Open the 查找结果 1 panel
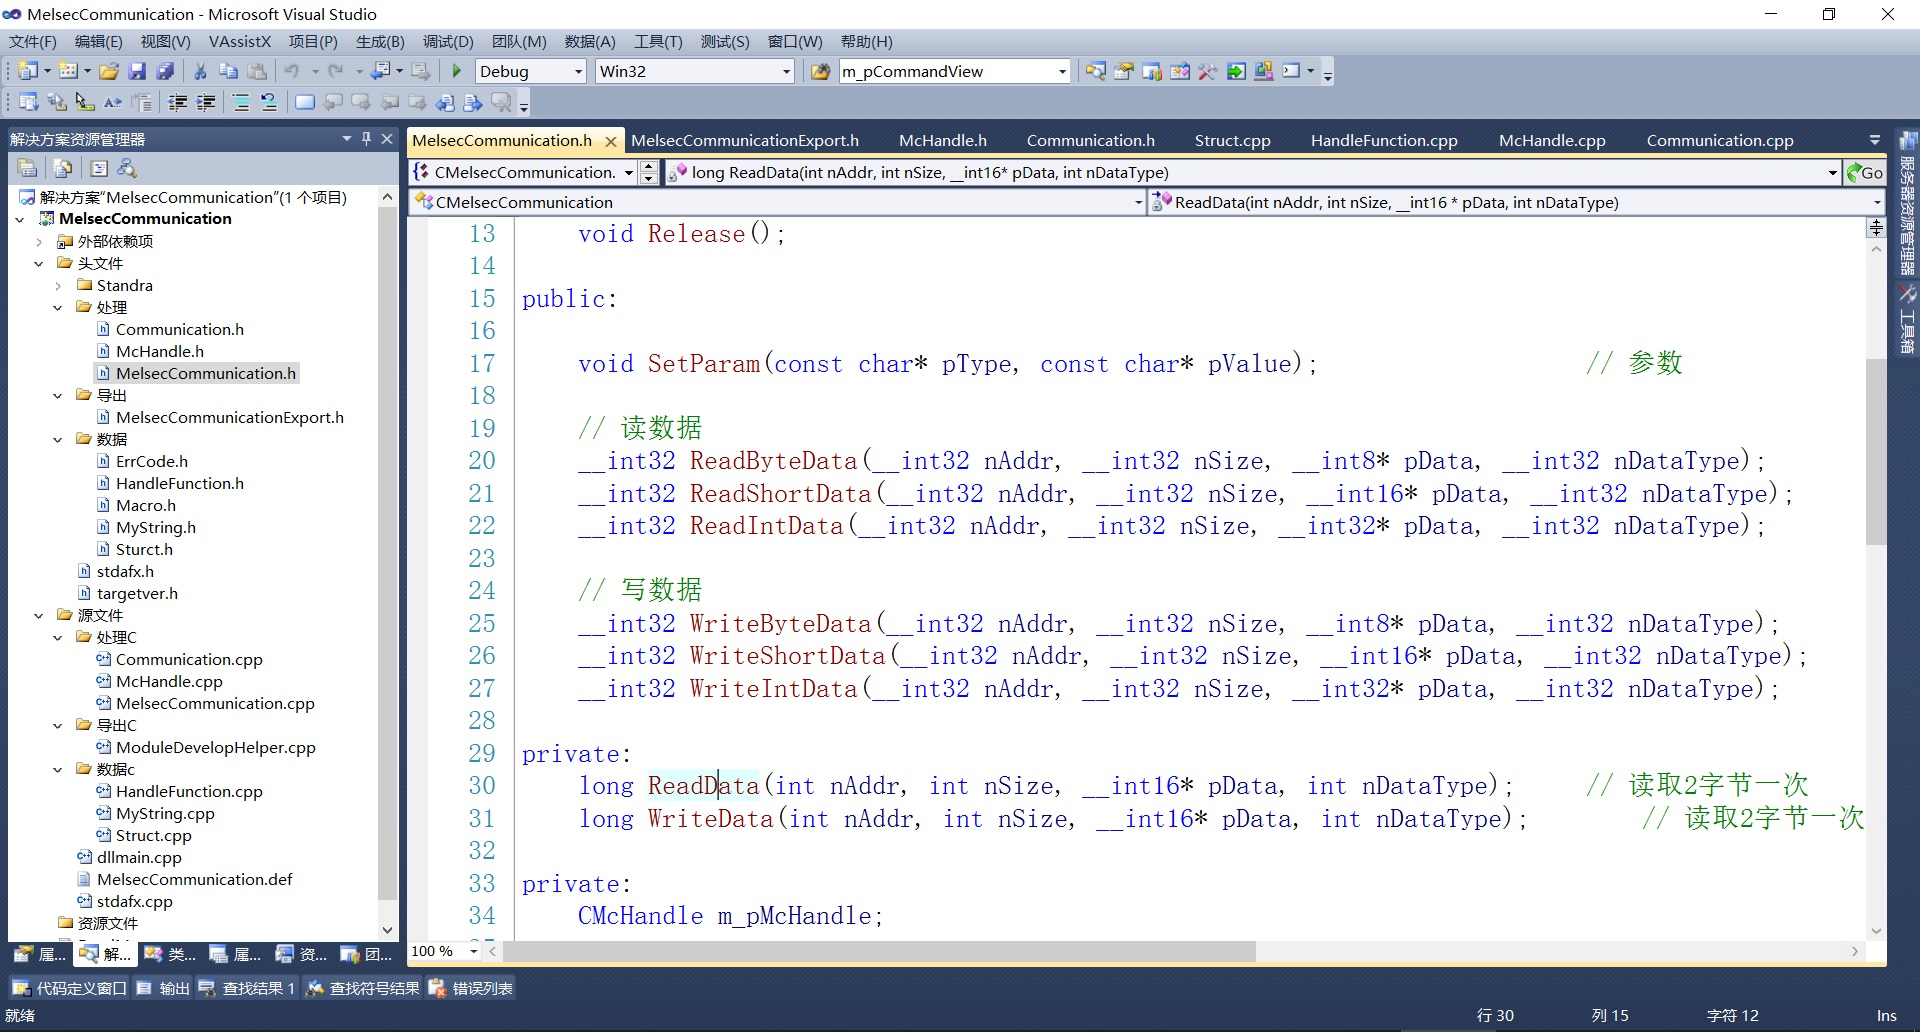This screenshot has height=1032, width=1920. click(x=247, y=988)
